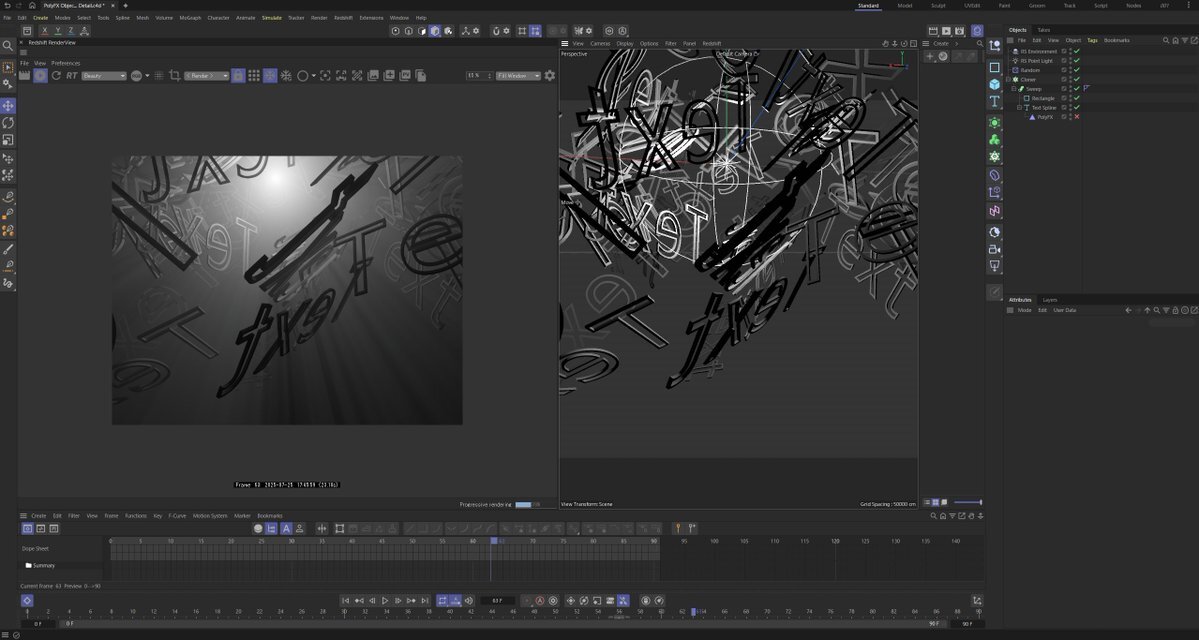Open viewport Cameras menu
Image resolution: width=1199 pixels, height=640 pixels.
point(600,44)
